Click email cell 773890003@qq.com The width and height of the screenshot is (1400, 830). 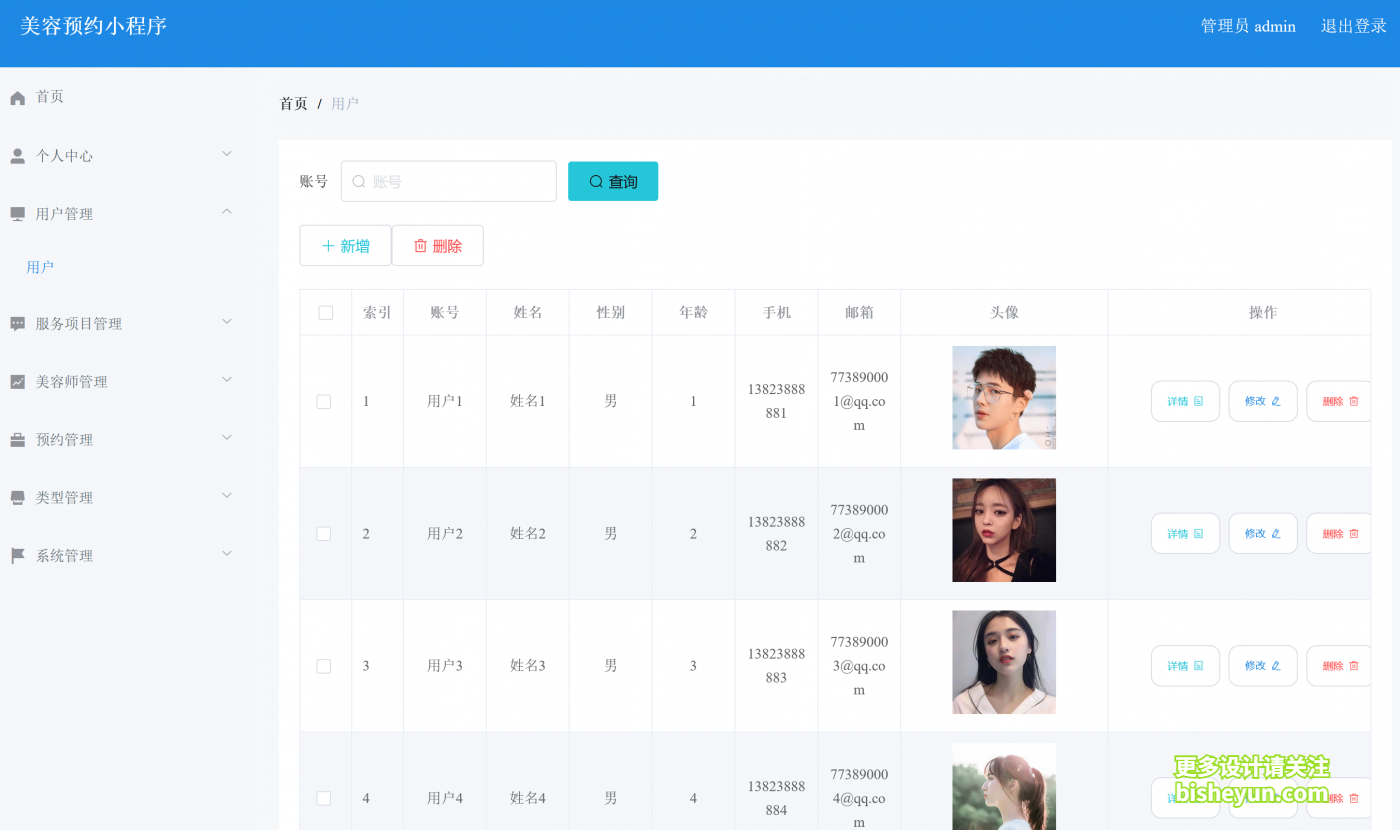point(859,666)
